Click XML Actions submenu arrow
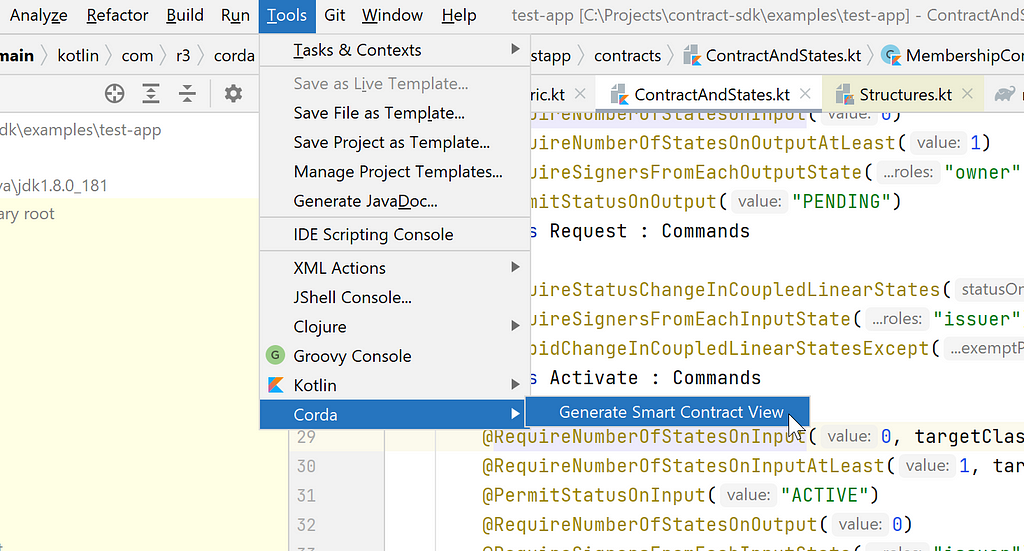Screen dimensions: 1024x551 pyautogui.click(x=515, y=267)
